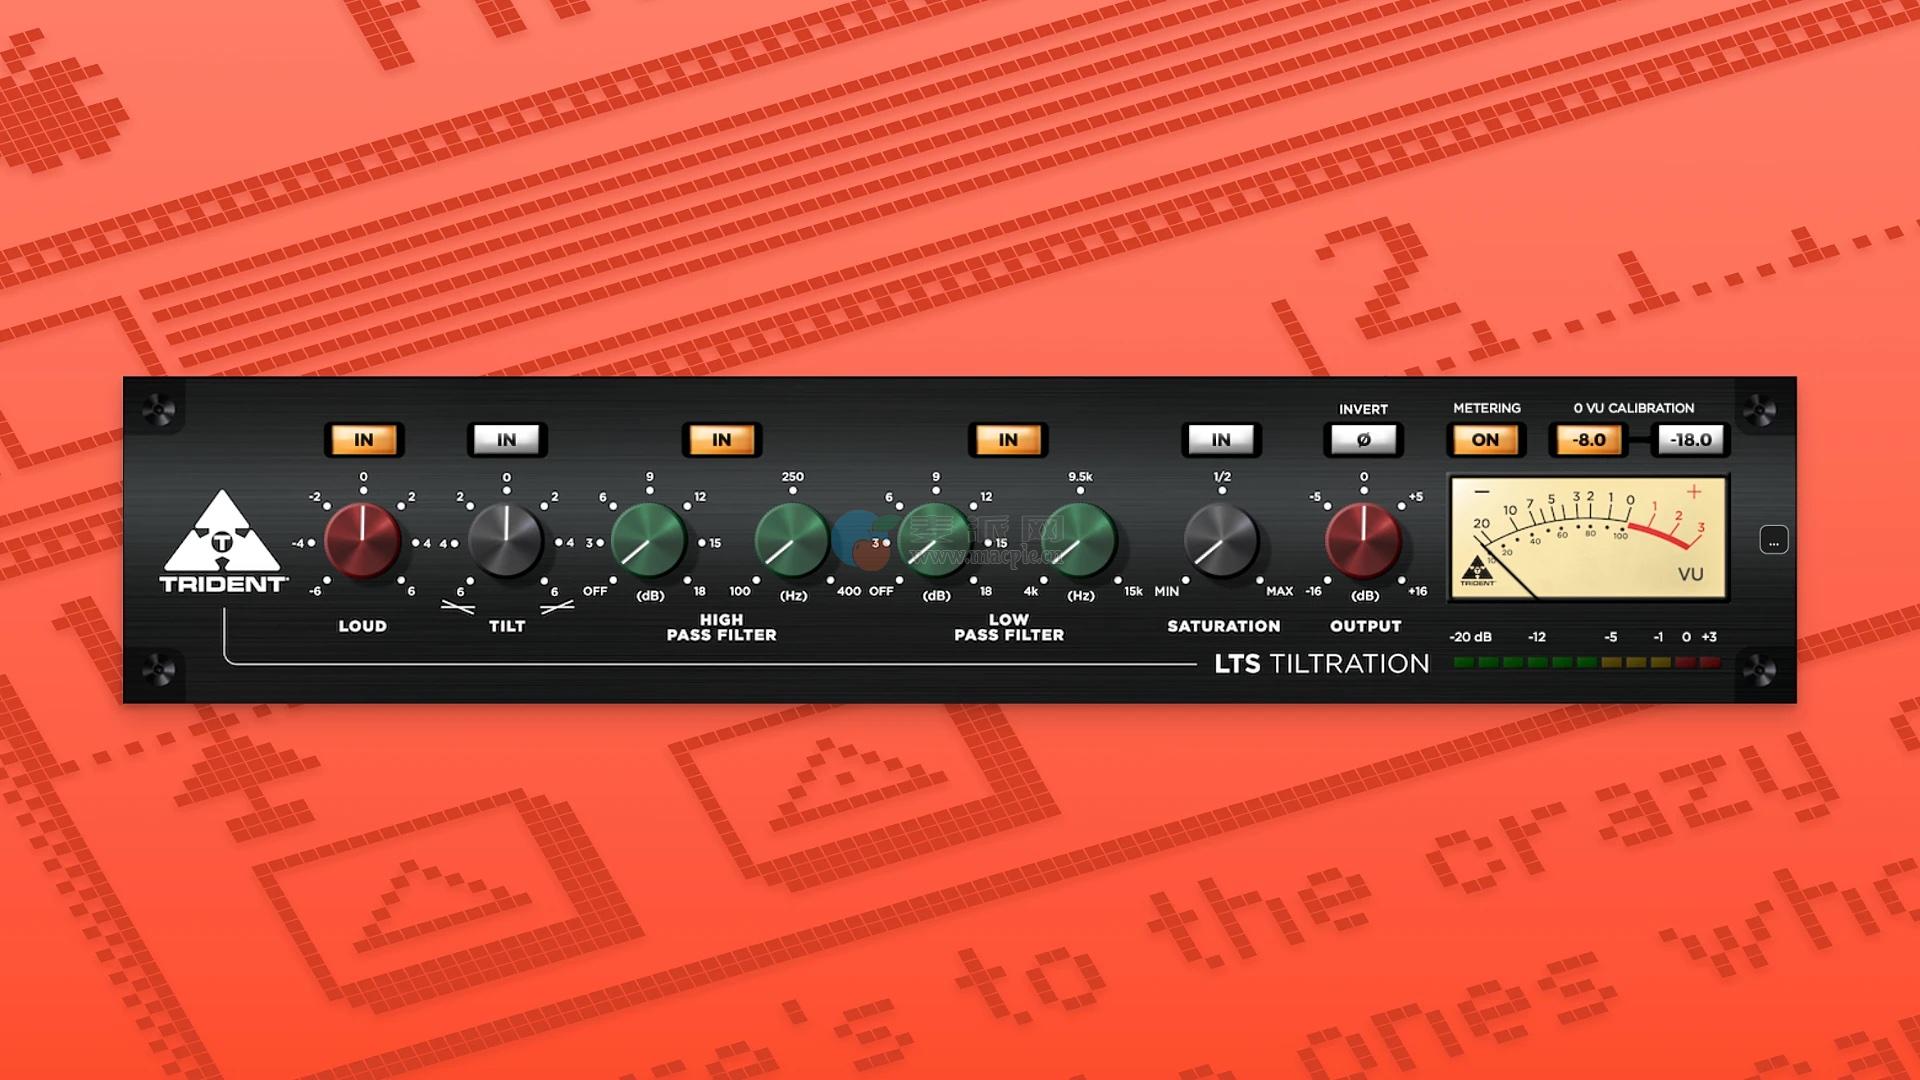Click the red OUTPUT dB knob
This screenshot has height=1080, width=1920.
click(1363, 541)
